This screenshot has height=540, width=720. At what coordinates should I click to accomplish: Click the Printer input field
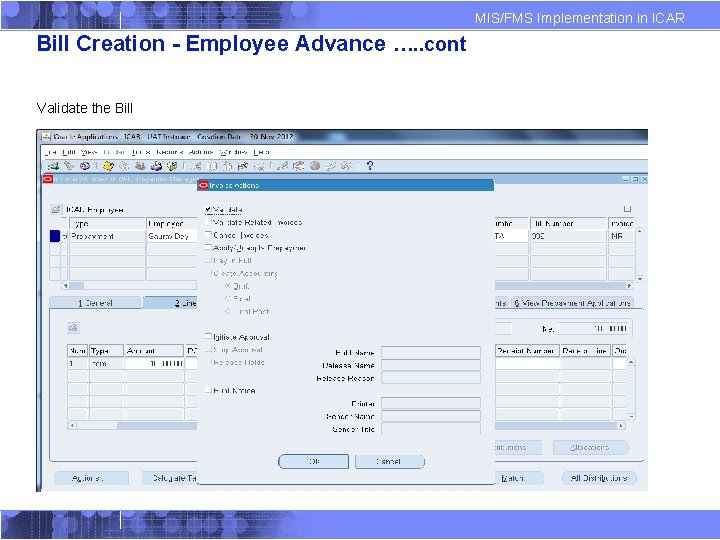coord(431,403)
